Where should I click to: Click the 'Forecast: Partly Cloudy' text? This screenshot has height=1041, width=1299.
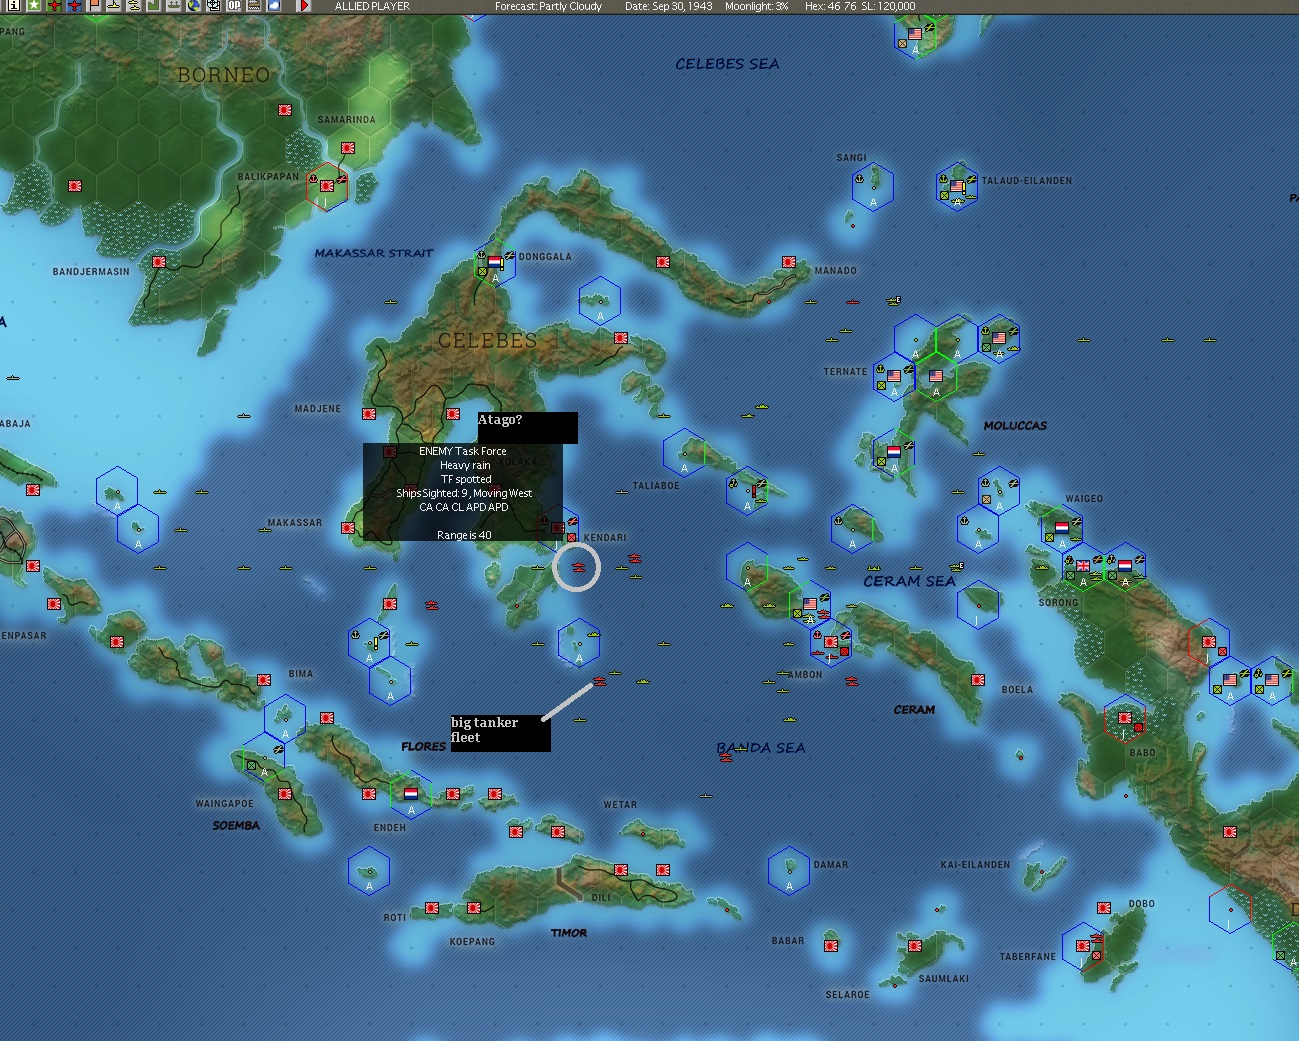click(x=548, y=6)
